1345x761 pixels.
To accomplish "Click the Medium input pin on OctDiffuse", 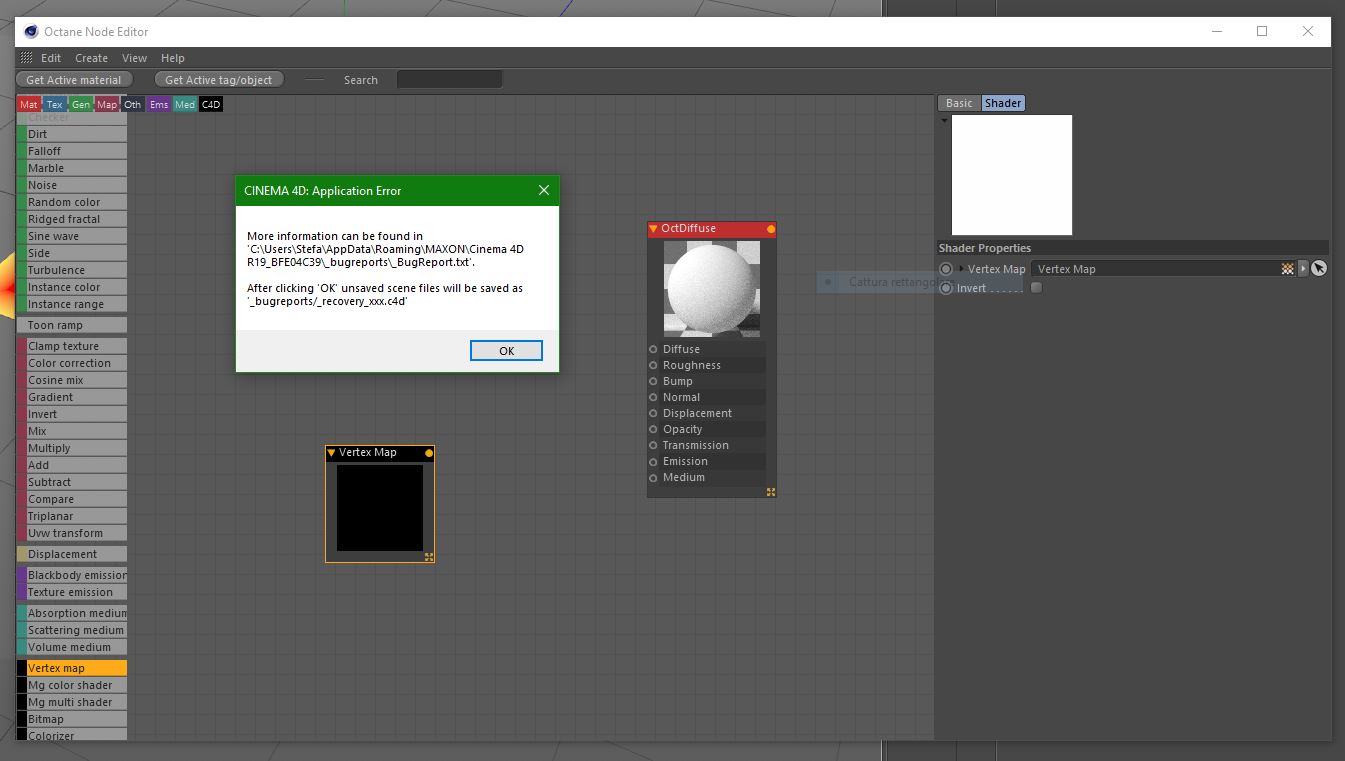I will click(x=654, y=477).
